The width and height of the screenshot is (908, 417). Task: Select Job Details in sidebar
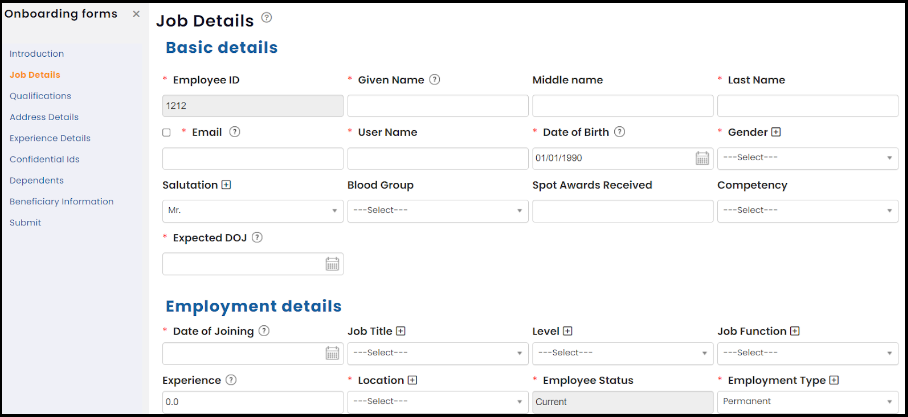35,75
